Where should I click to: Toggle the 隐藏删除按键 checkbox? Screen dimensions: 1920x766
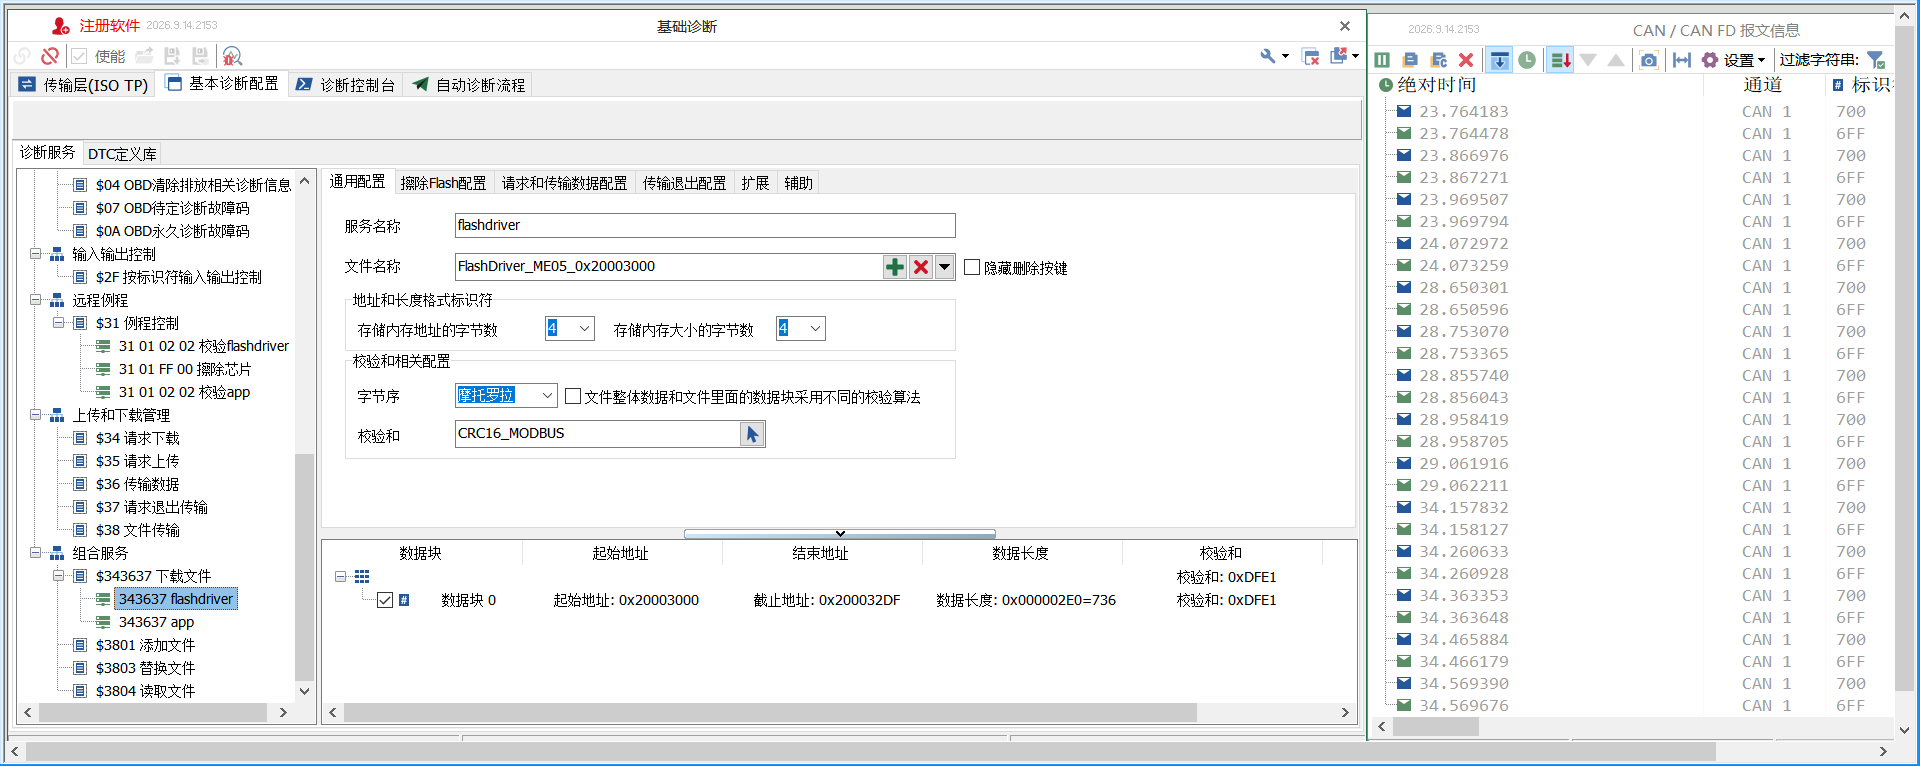click(x=972, y=267)
